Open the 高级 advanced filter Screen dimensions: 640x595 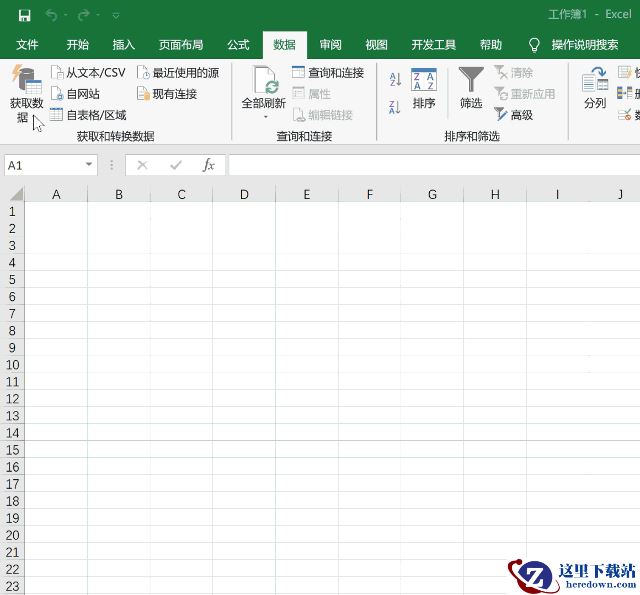click(513, 115)
